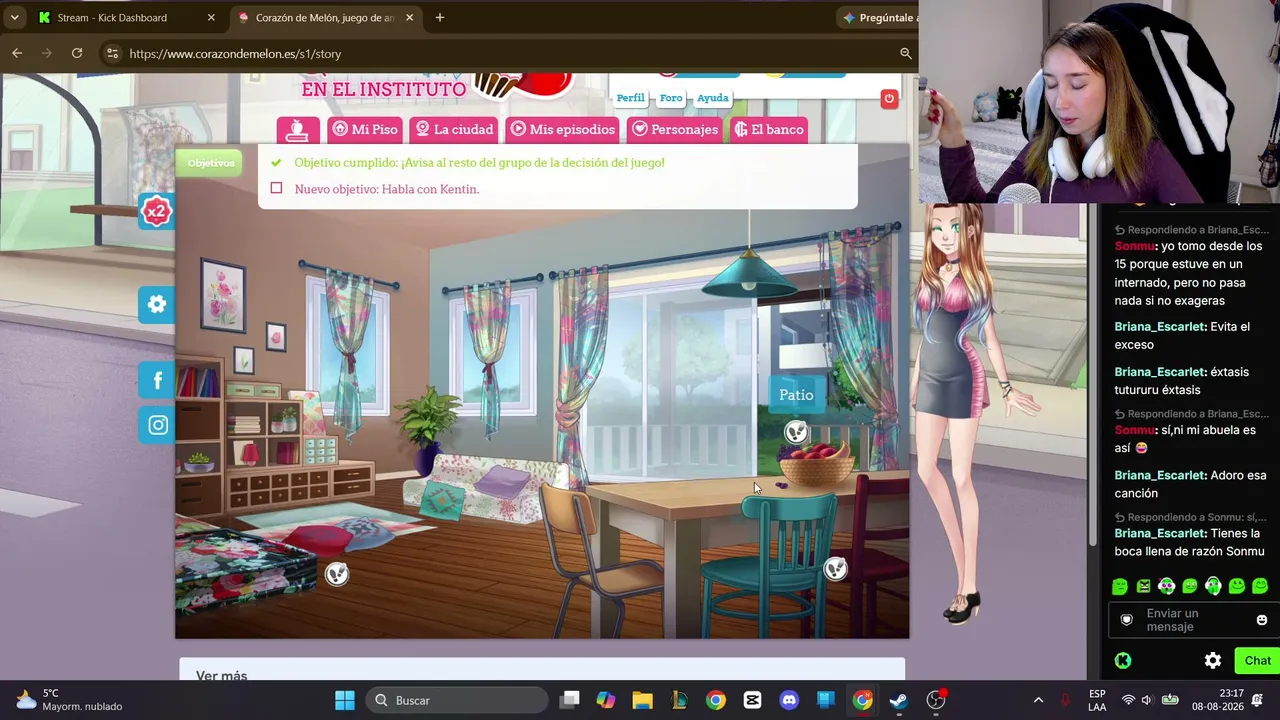This screenshot has height=720, width=1280.
Task: Open El banco tab
Action: tap(768, 130)
